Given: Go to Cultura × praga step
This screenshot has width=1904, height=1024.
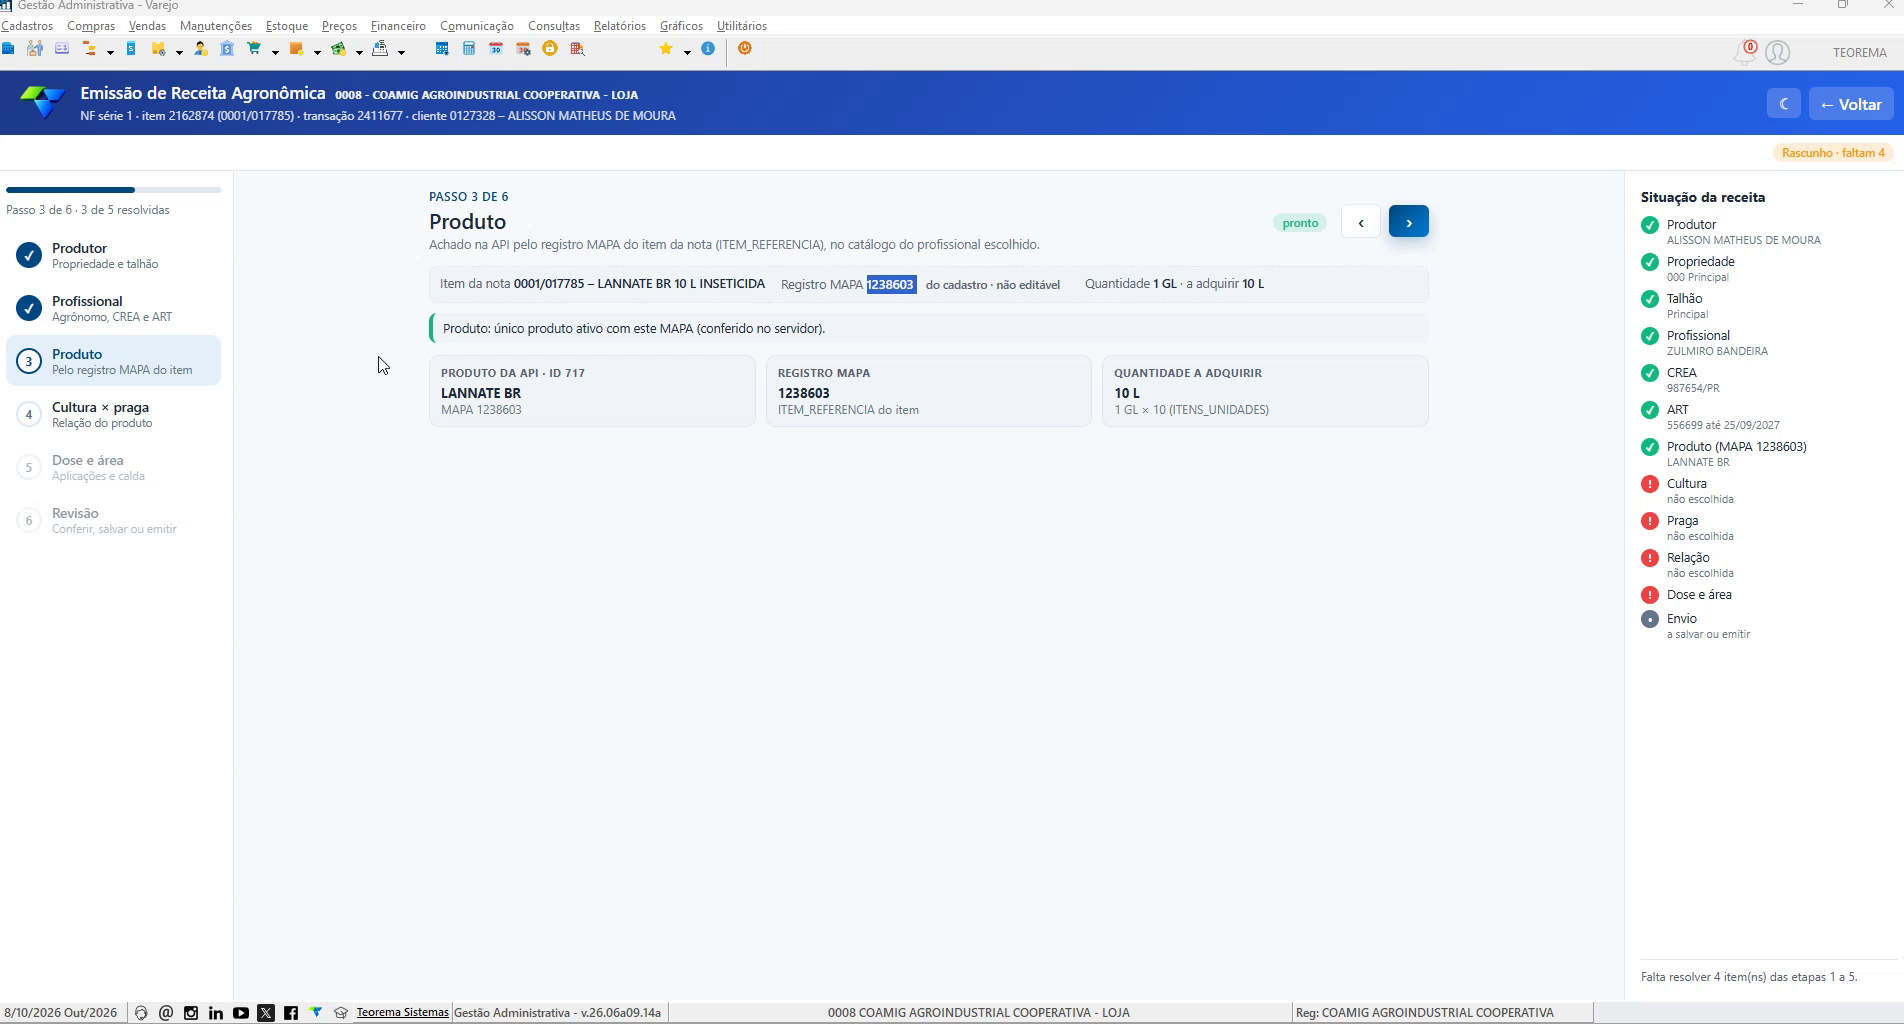Looking at the screenshot, I should pyautogui.click(x=113, y=414).
